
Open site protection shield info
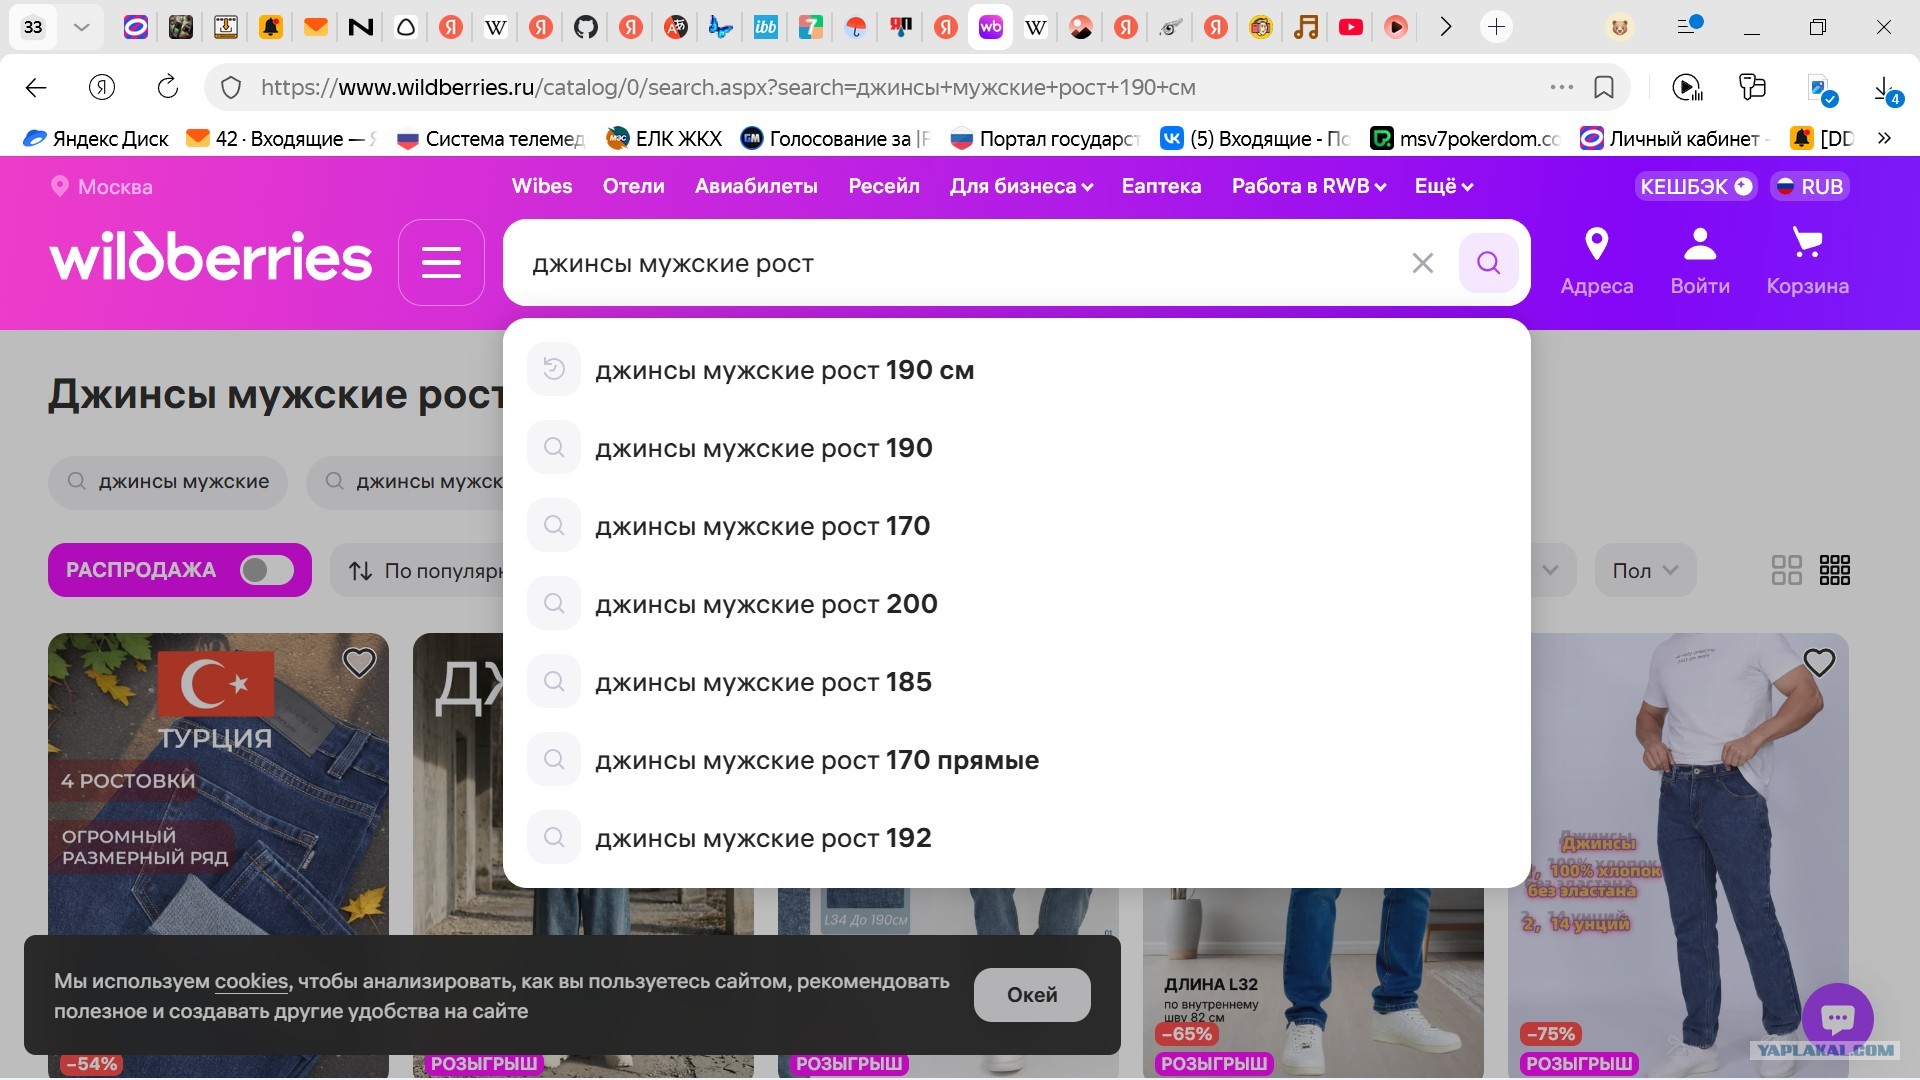point(231,88)
